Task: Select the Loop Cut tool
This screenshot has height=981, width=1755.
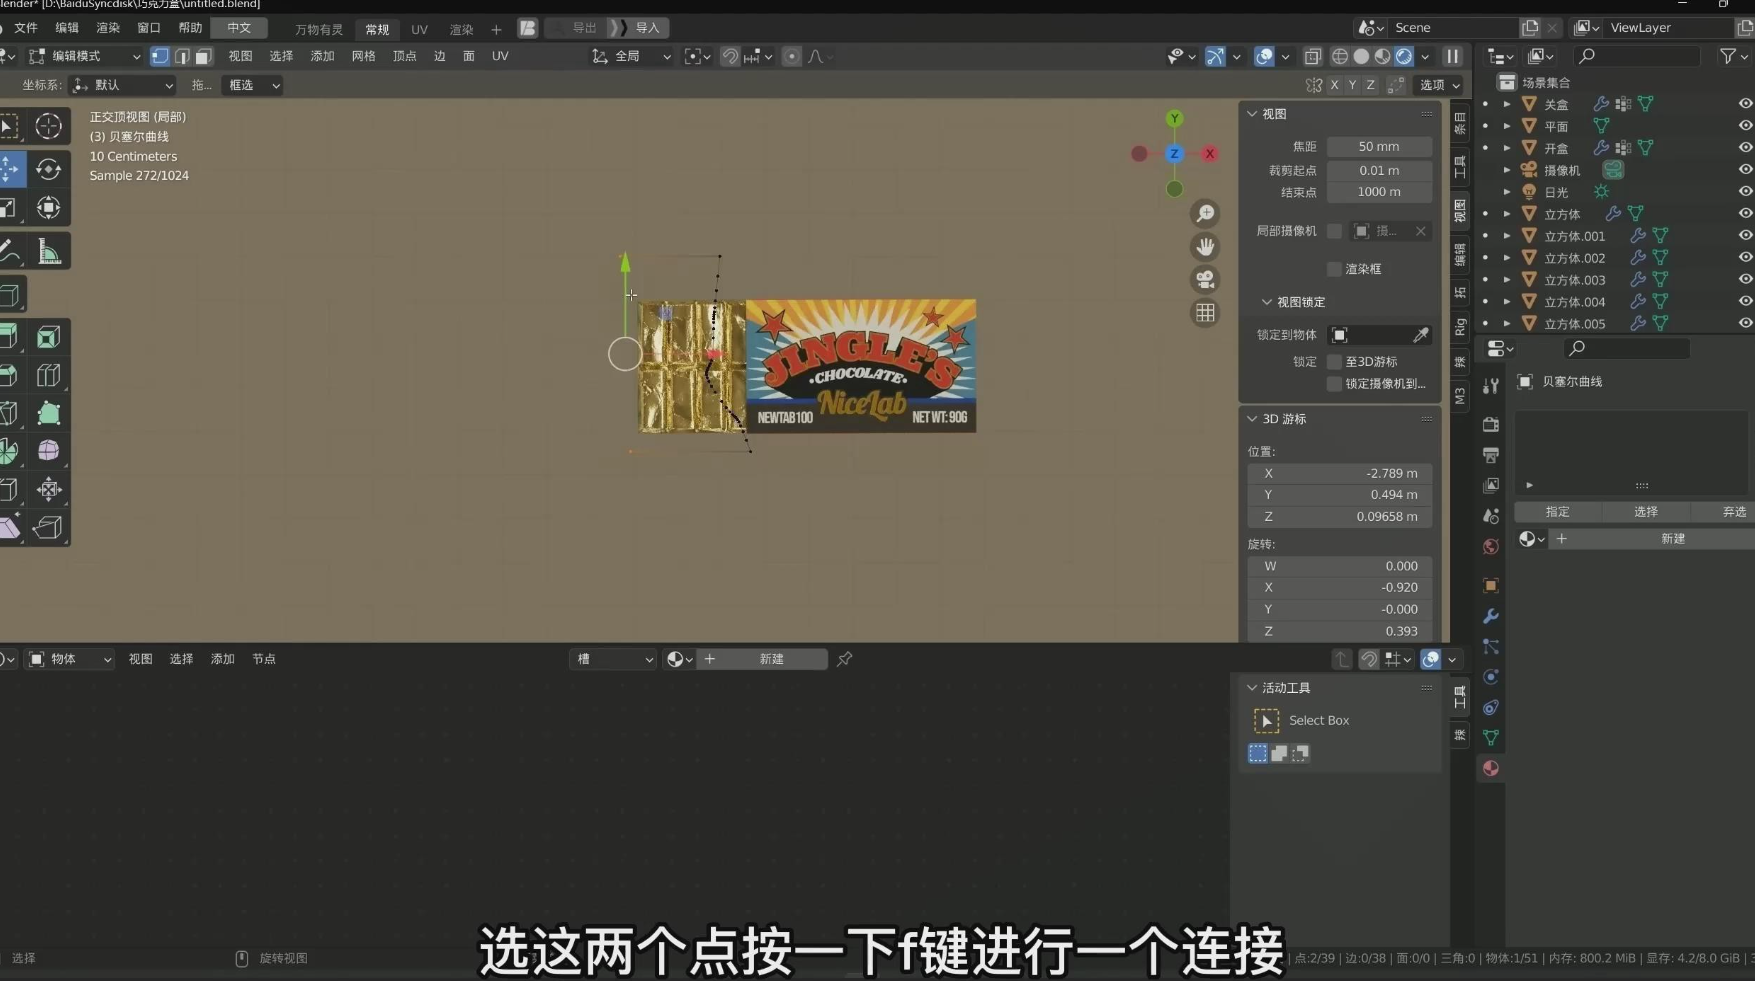Action: [x=48, y=375]
